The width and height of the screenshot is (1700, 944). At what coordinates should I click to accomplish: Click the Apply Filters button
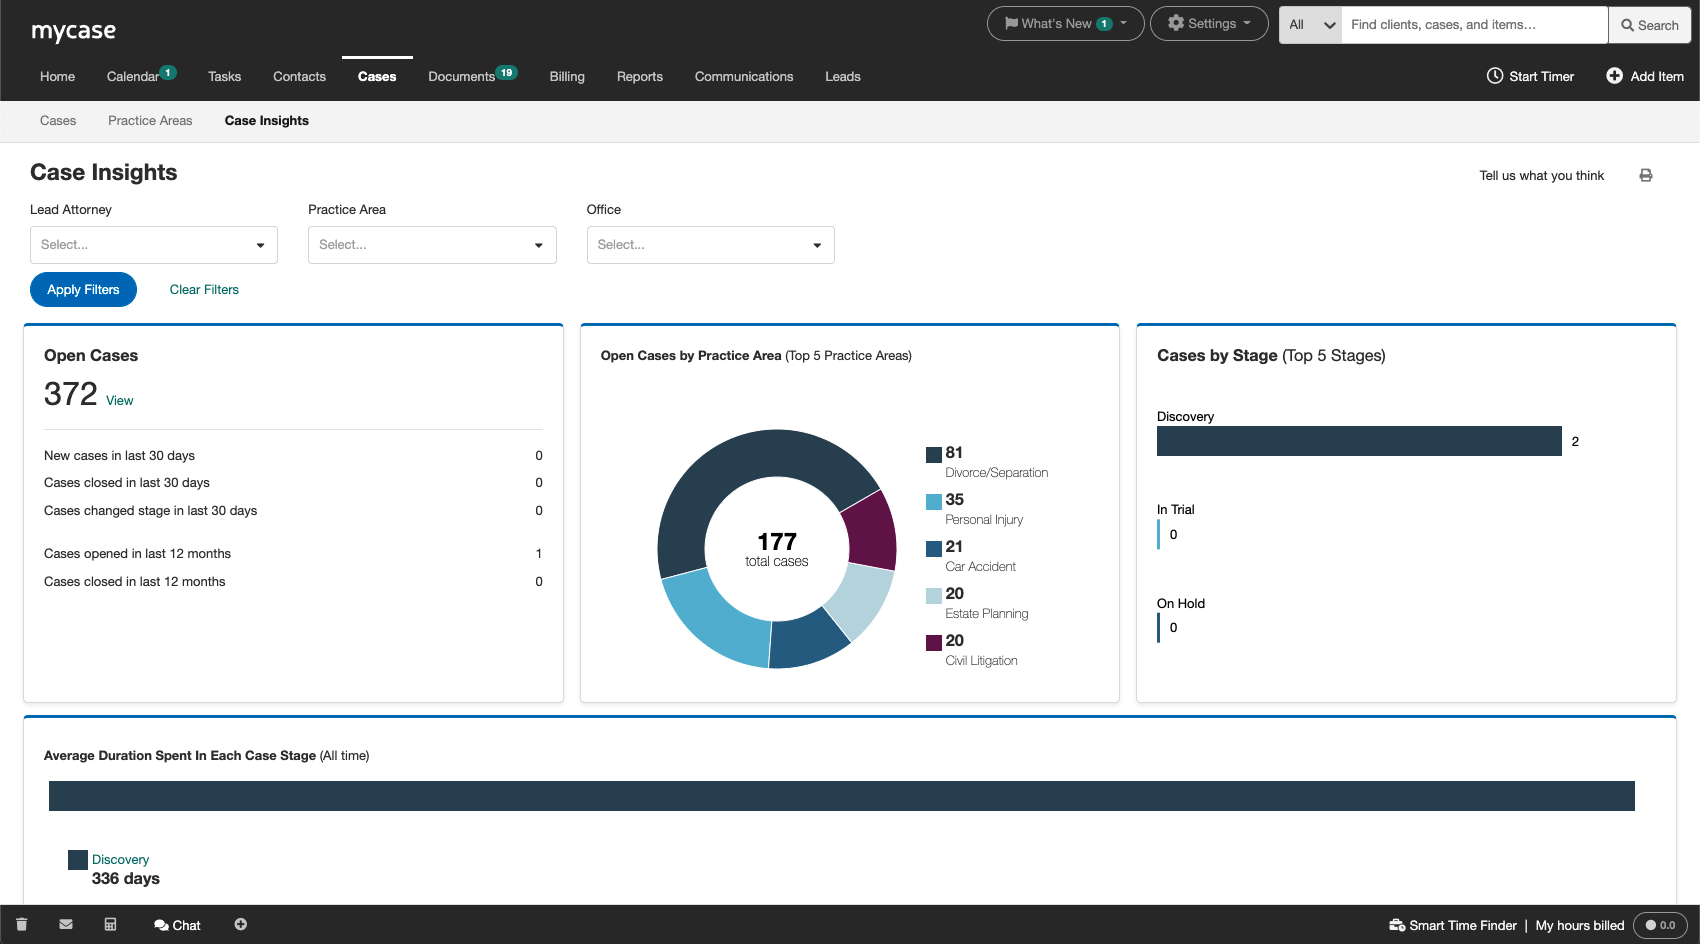click(x=84, y=290)
